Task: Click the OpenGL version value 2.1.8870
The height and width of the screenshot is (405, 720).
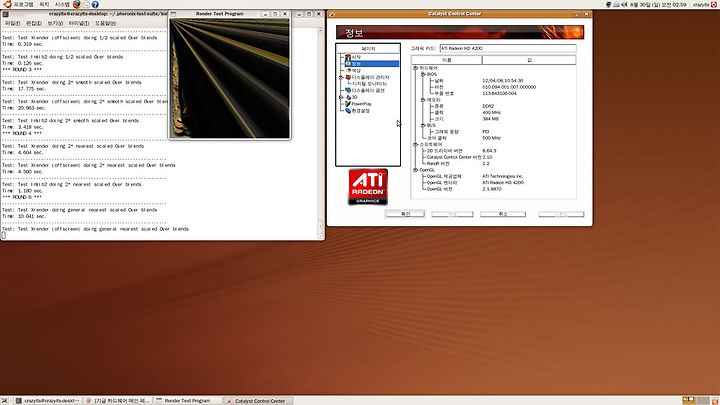Action: 492,189
